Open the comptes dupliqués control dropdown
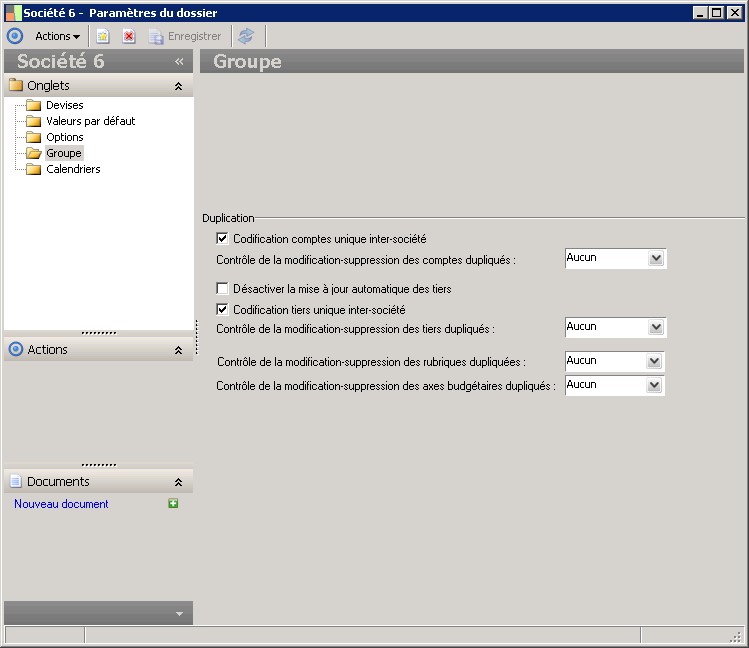749x648 pixels. [656, 258]
